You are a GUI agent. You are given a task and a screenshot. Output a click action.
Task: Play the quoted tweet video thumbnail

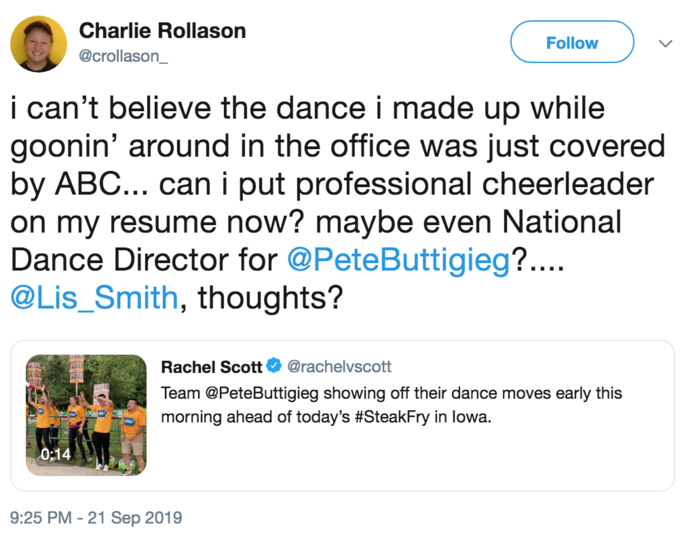coord(86,415)
